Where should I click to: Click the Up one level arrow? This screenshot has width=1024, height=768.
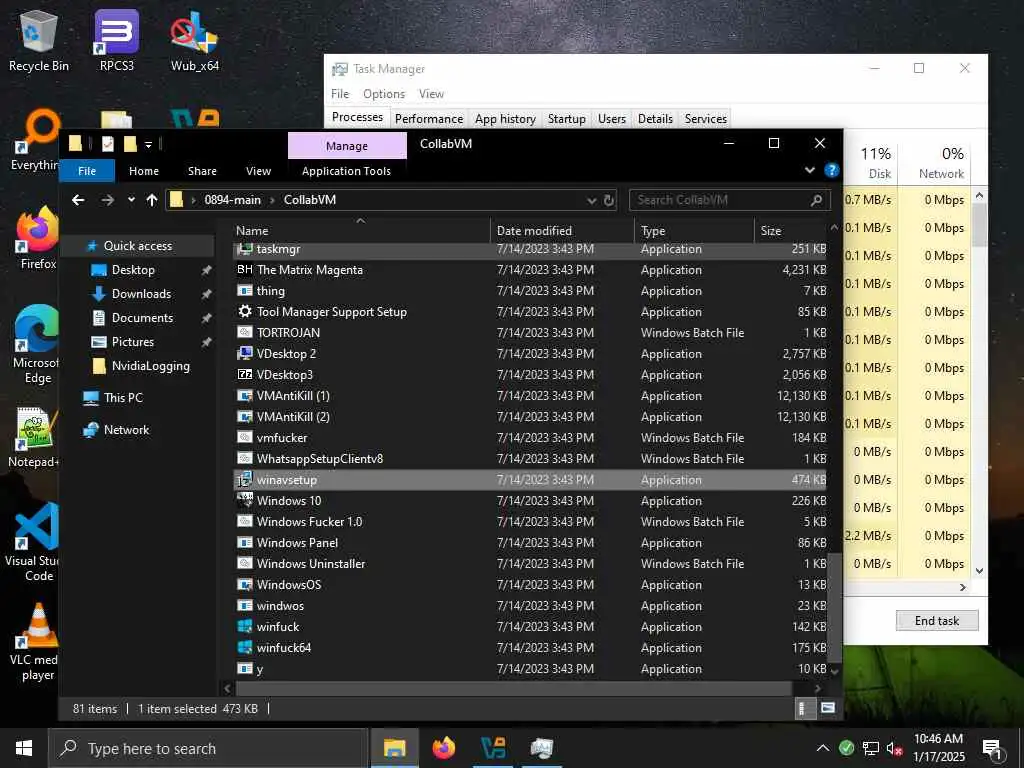point(152,200)
